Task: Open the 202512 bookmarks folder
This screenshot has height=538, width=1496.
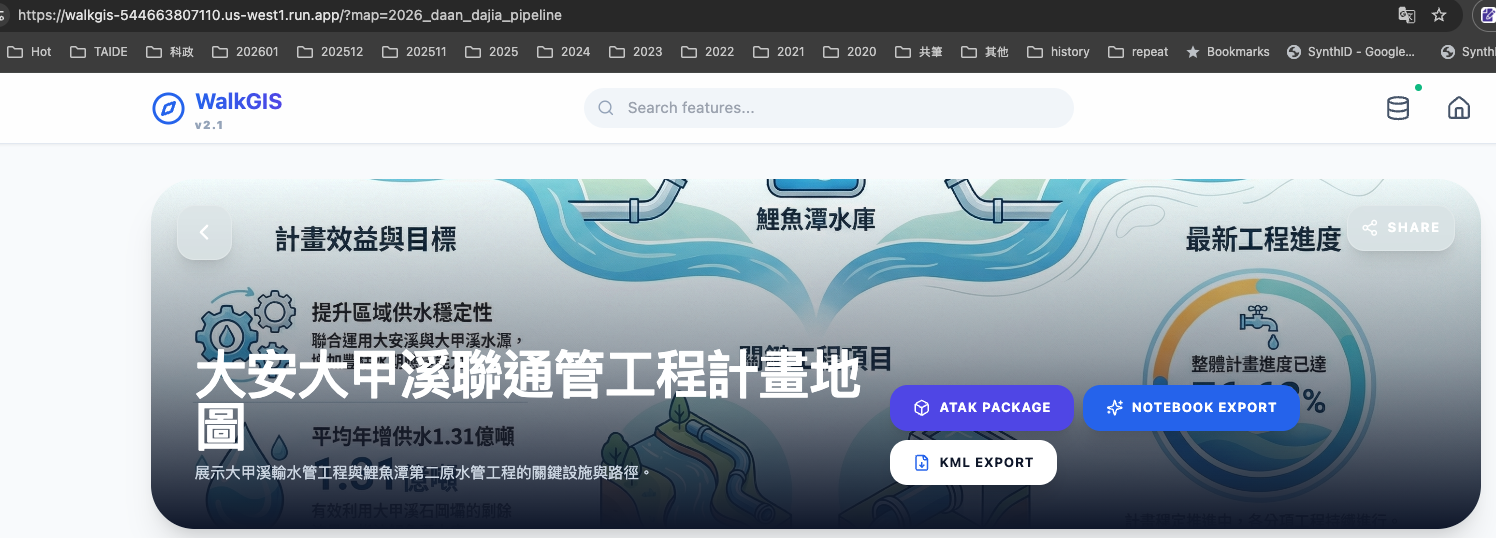Action: (x=330, y=51)
